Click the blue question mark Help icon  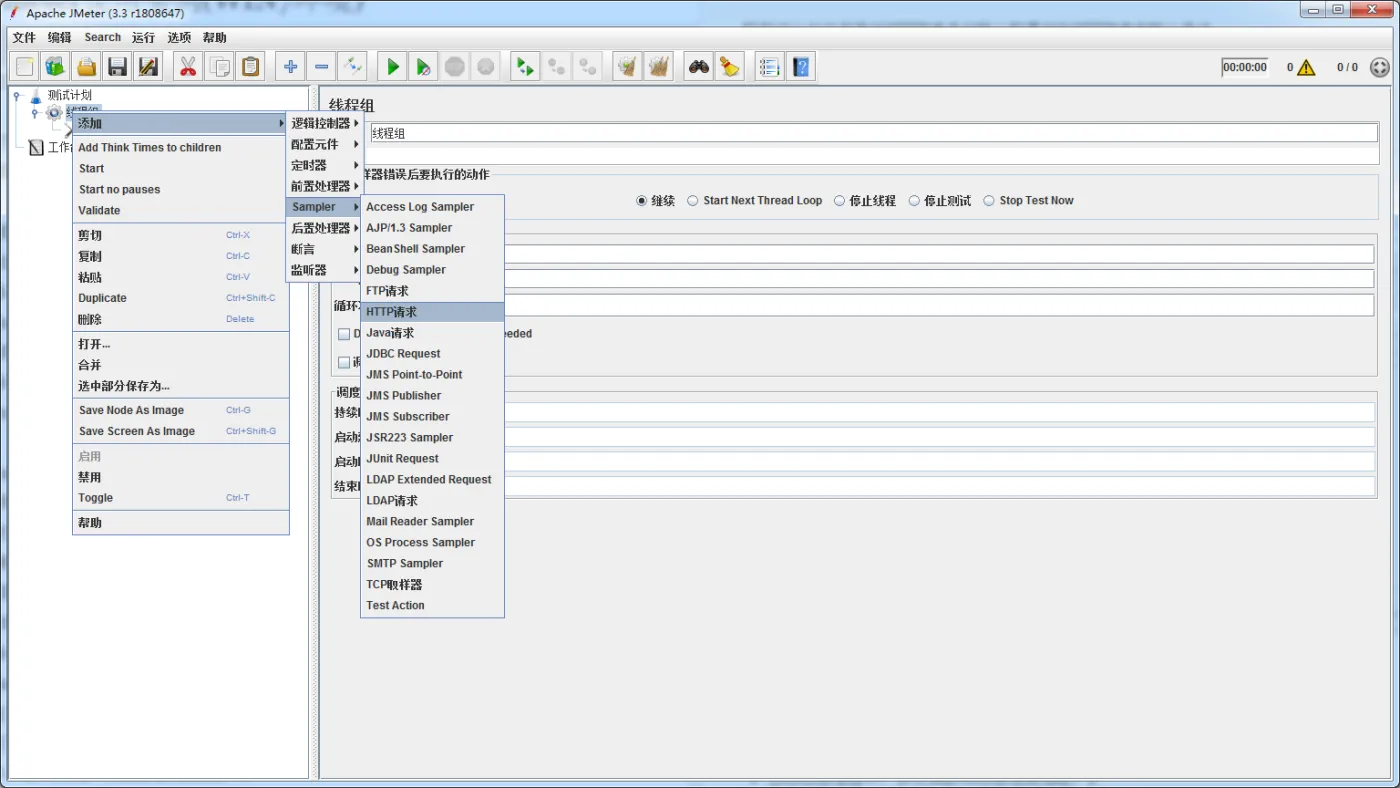pos(801,67)
